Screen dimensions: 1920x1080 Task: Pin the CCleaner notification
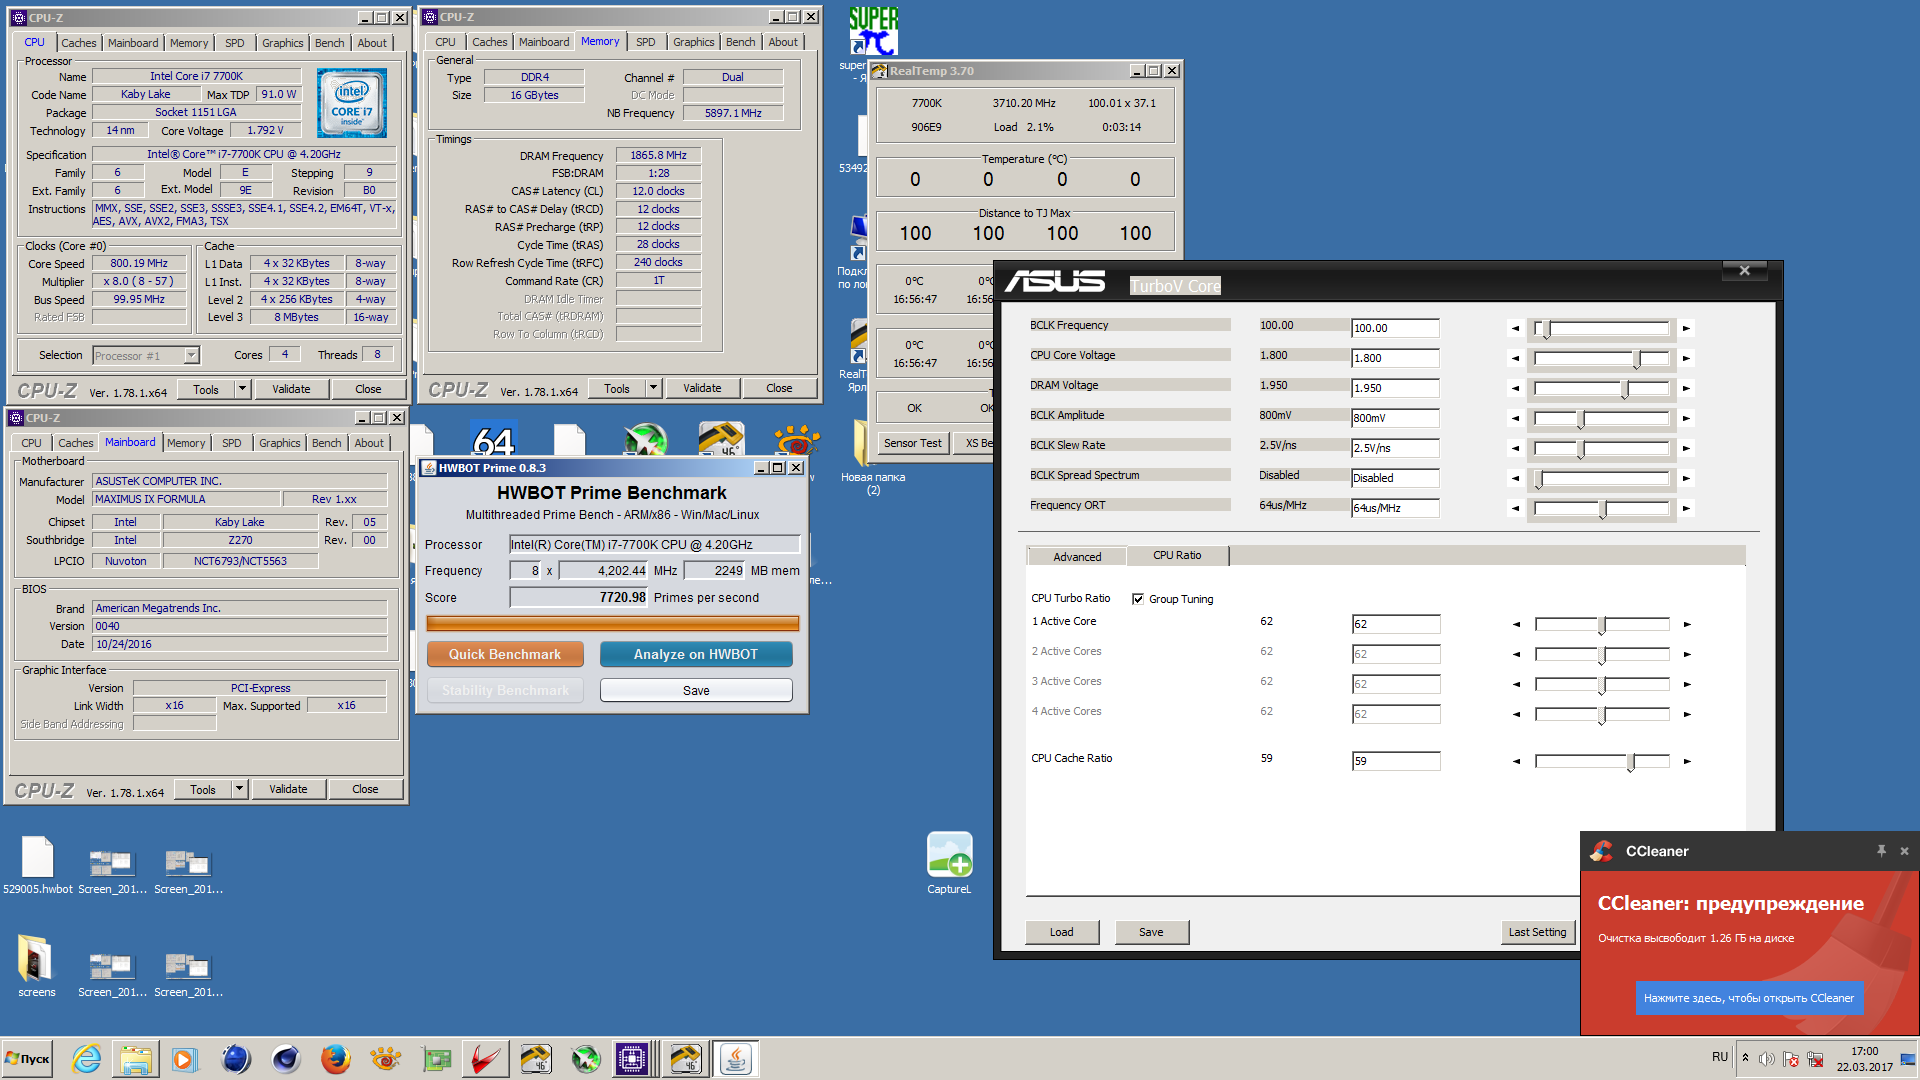(x=1881, y=851)
